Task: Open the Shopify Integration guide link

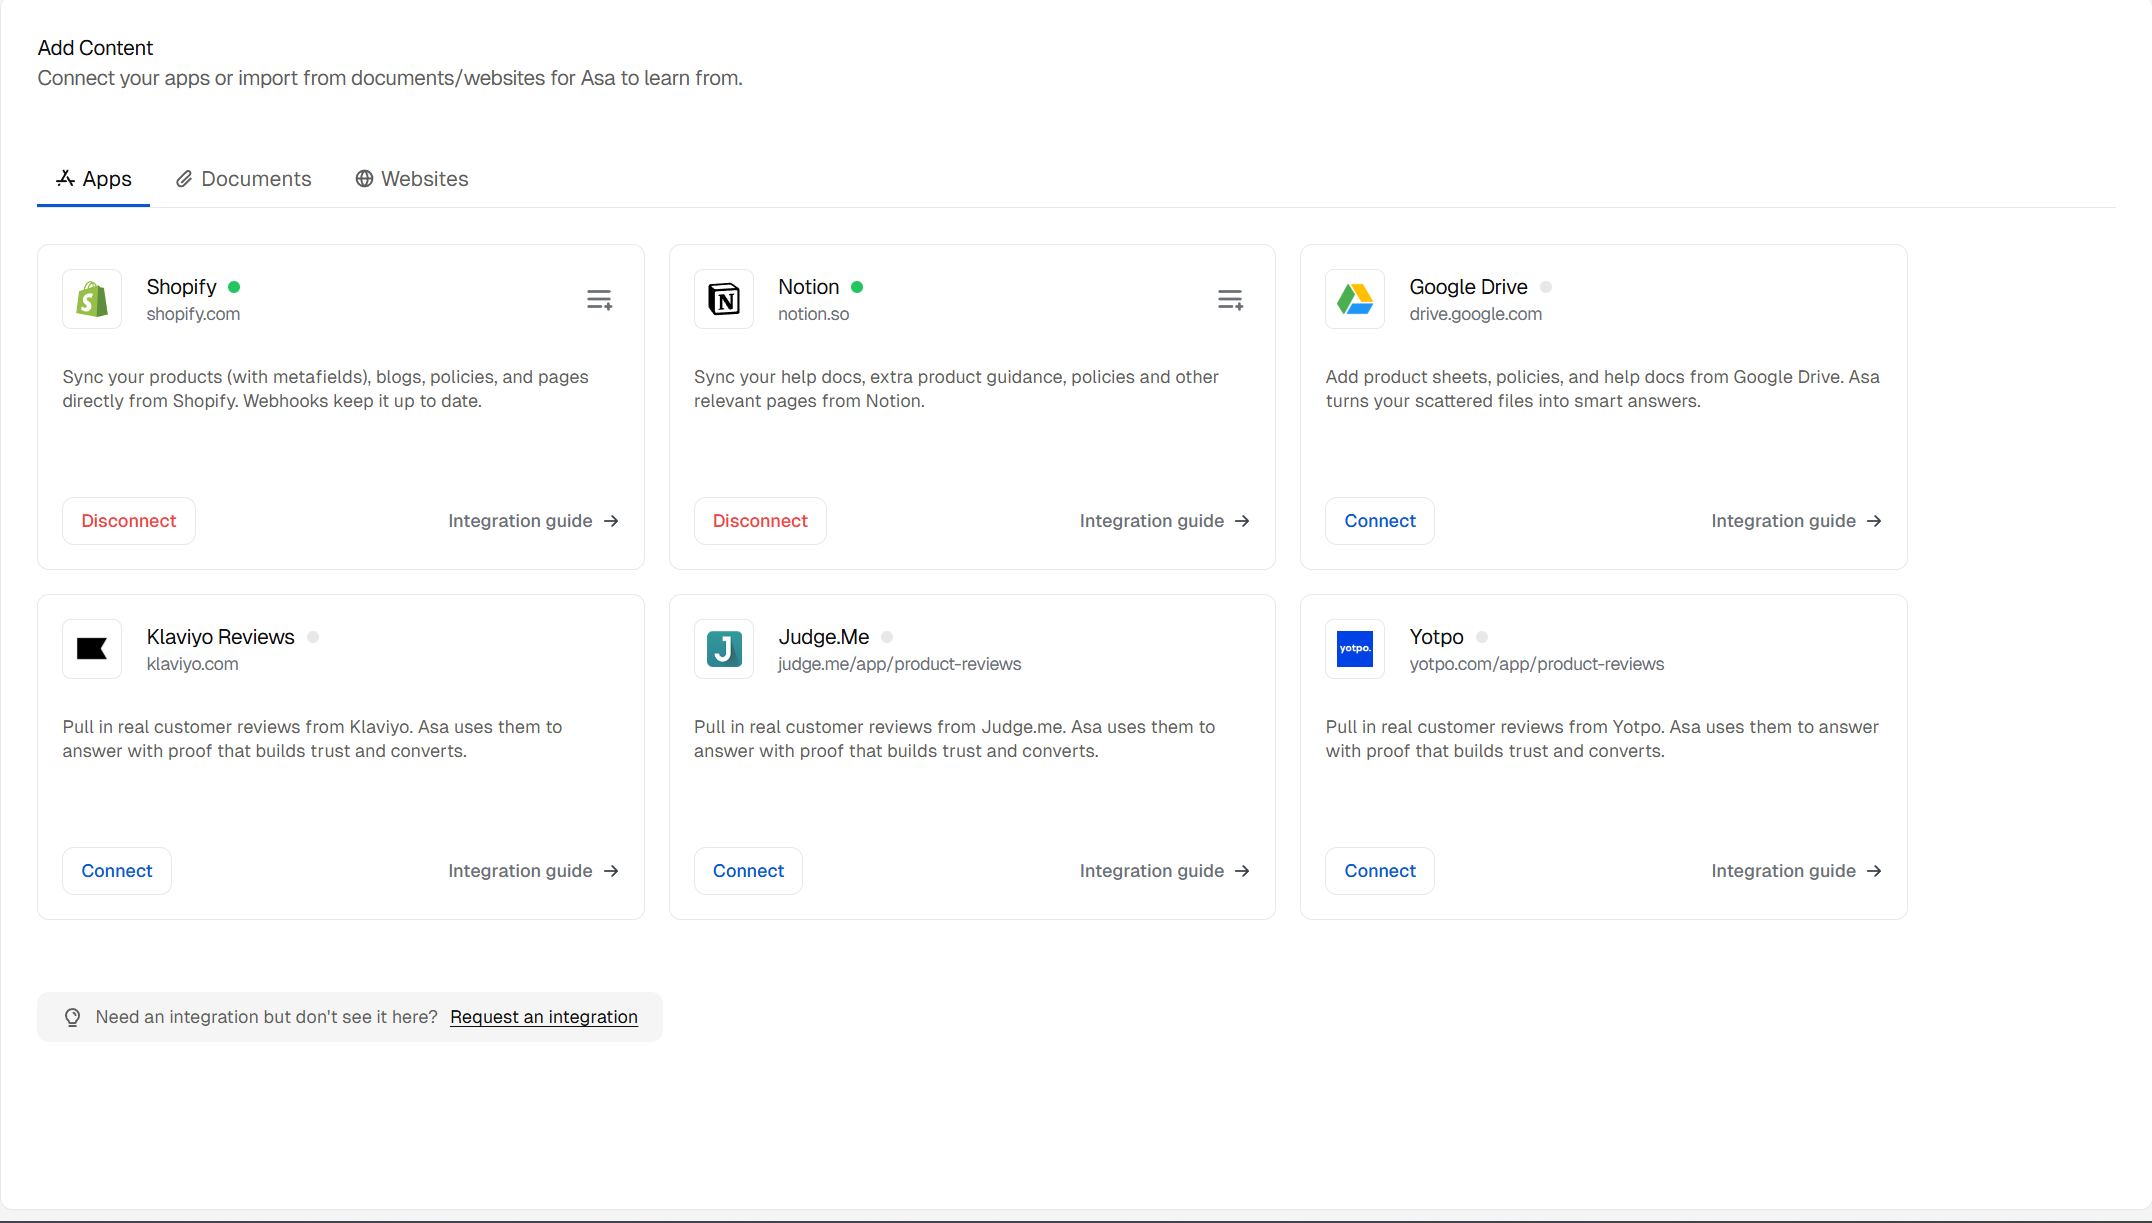Action: (x=534, y=521)
